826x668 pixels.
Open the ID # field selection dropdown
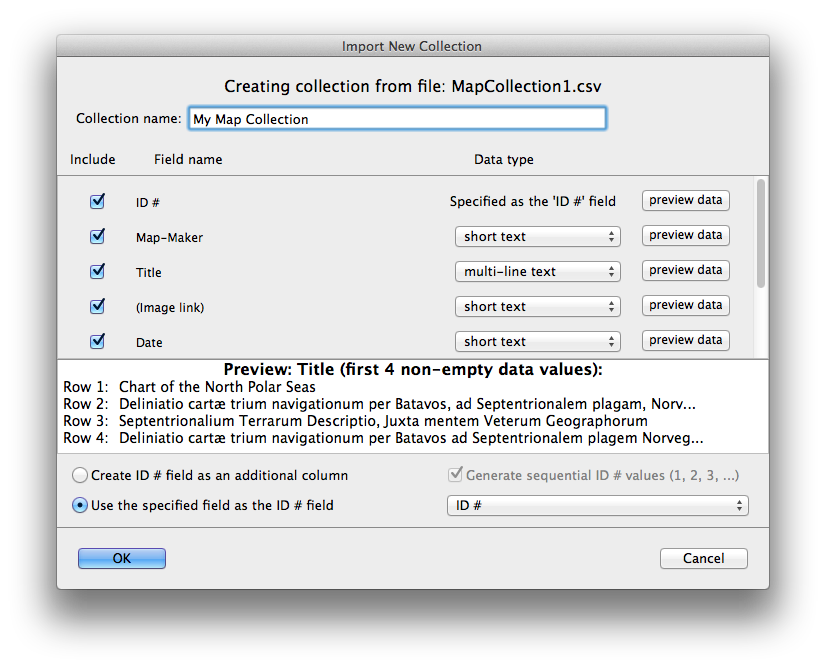click(597, 505)
